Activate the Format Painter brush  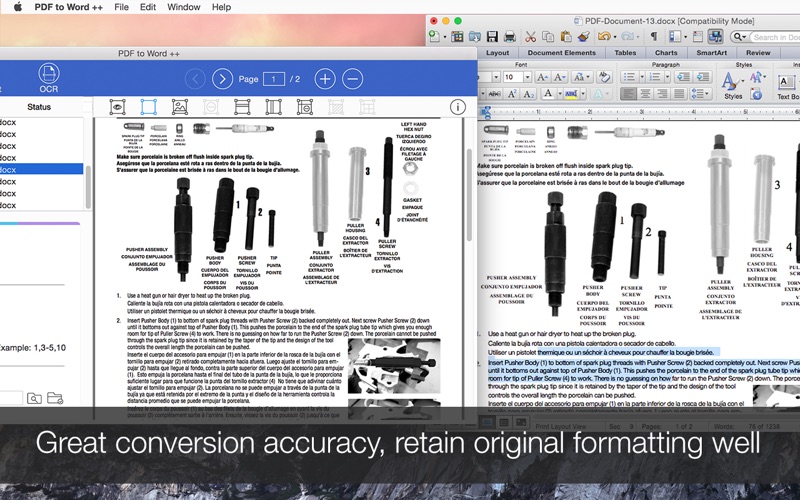coord(584,36)
